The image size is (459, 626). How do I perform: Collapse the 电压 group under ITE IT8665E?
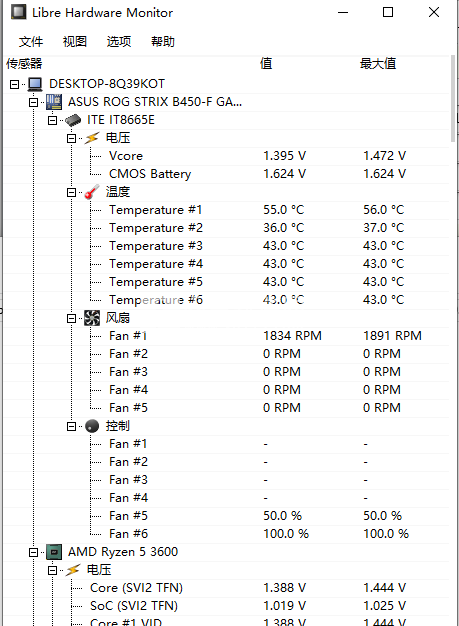coord(71,139)
